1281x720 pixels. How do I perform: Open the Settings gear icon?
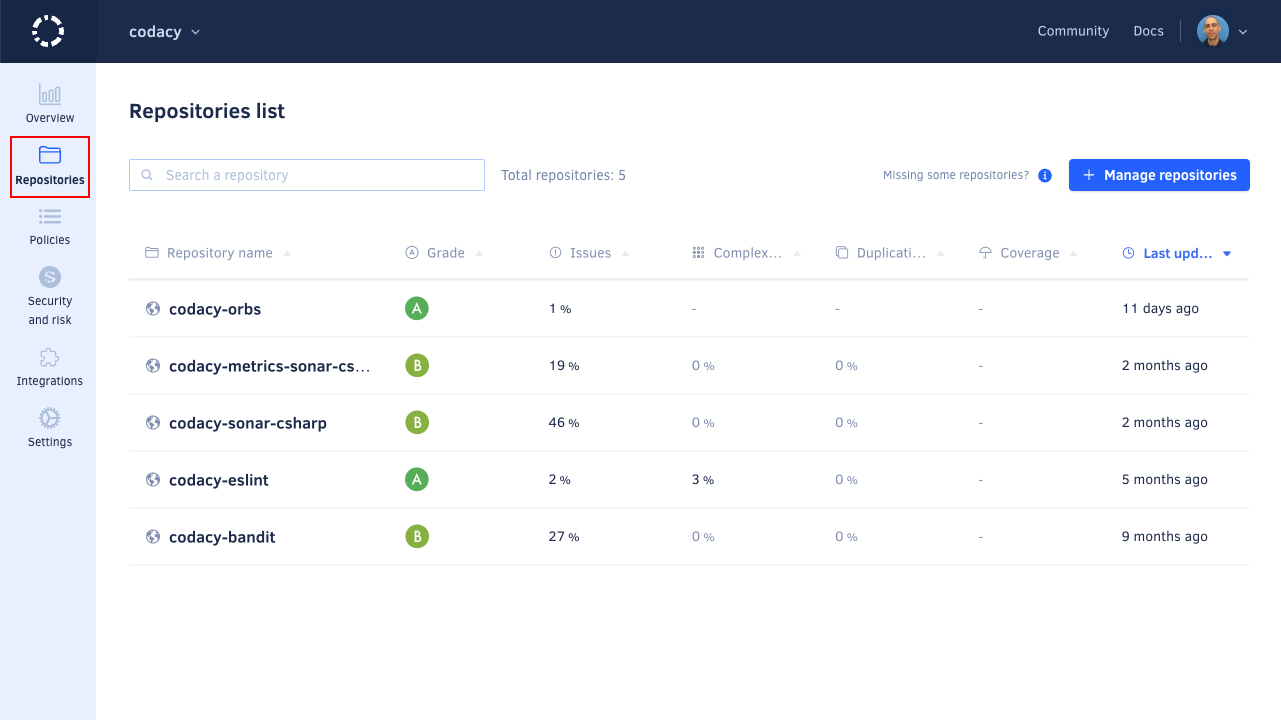tap(50, 418)
